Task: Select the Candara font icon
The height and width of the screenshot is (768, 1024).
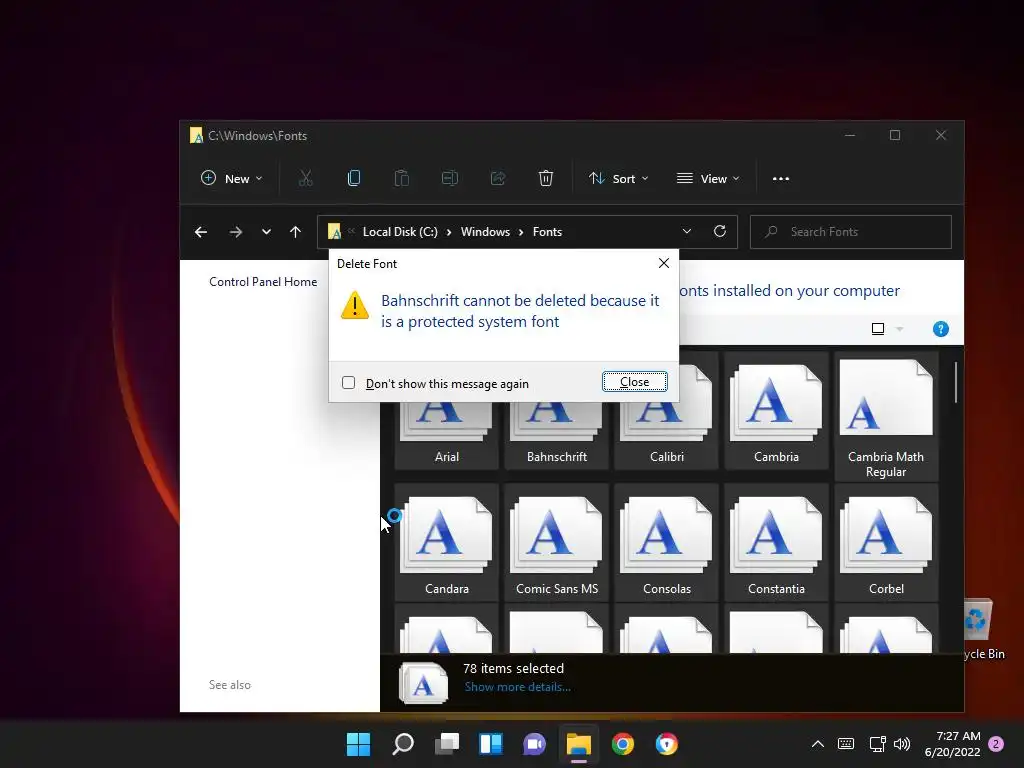Action: click(447, 543)
